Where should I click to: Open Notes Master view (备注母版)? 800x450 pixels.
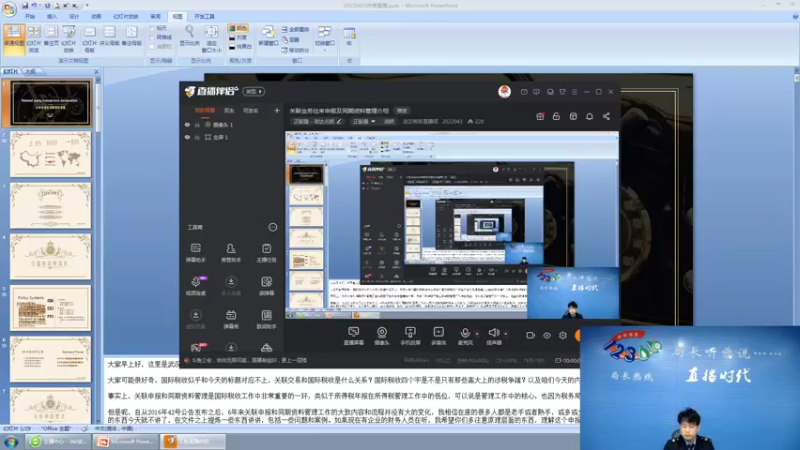[x=131, y=38]
